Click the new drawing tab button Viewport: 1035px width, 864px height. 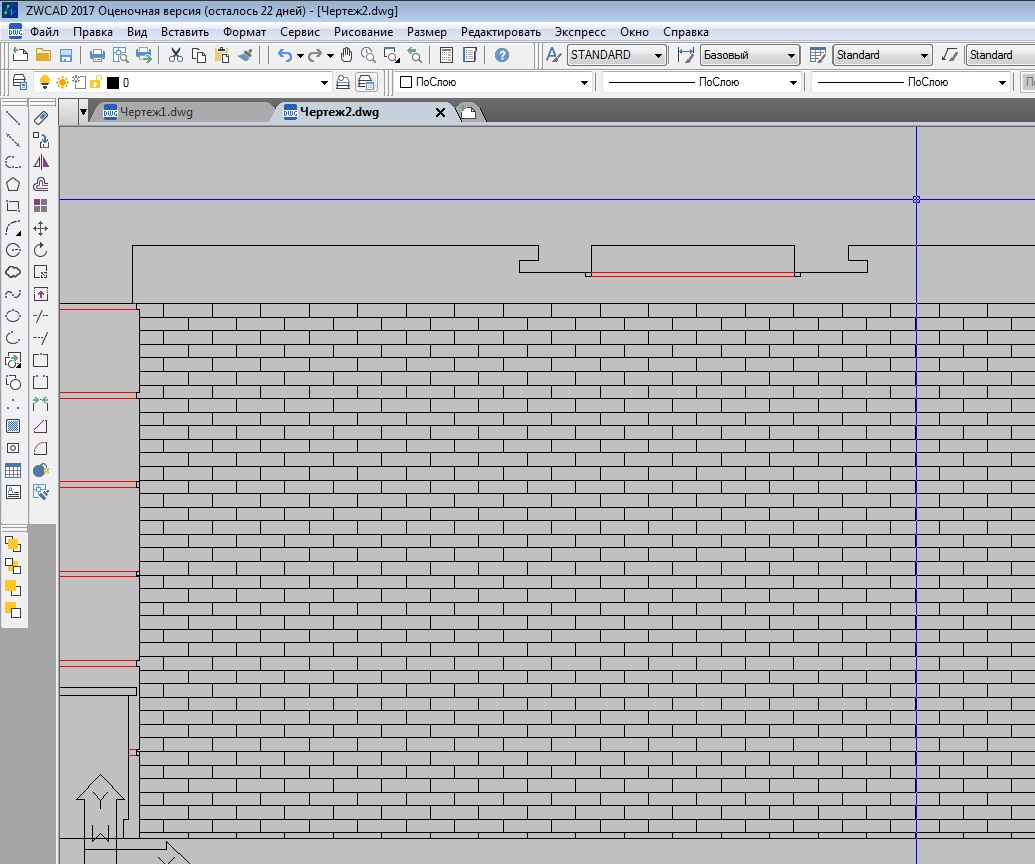click(468, 113)
